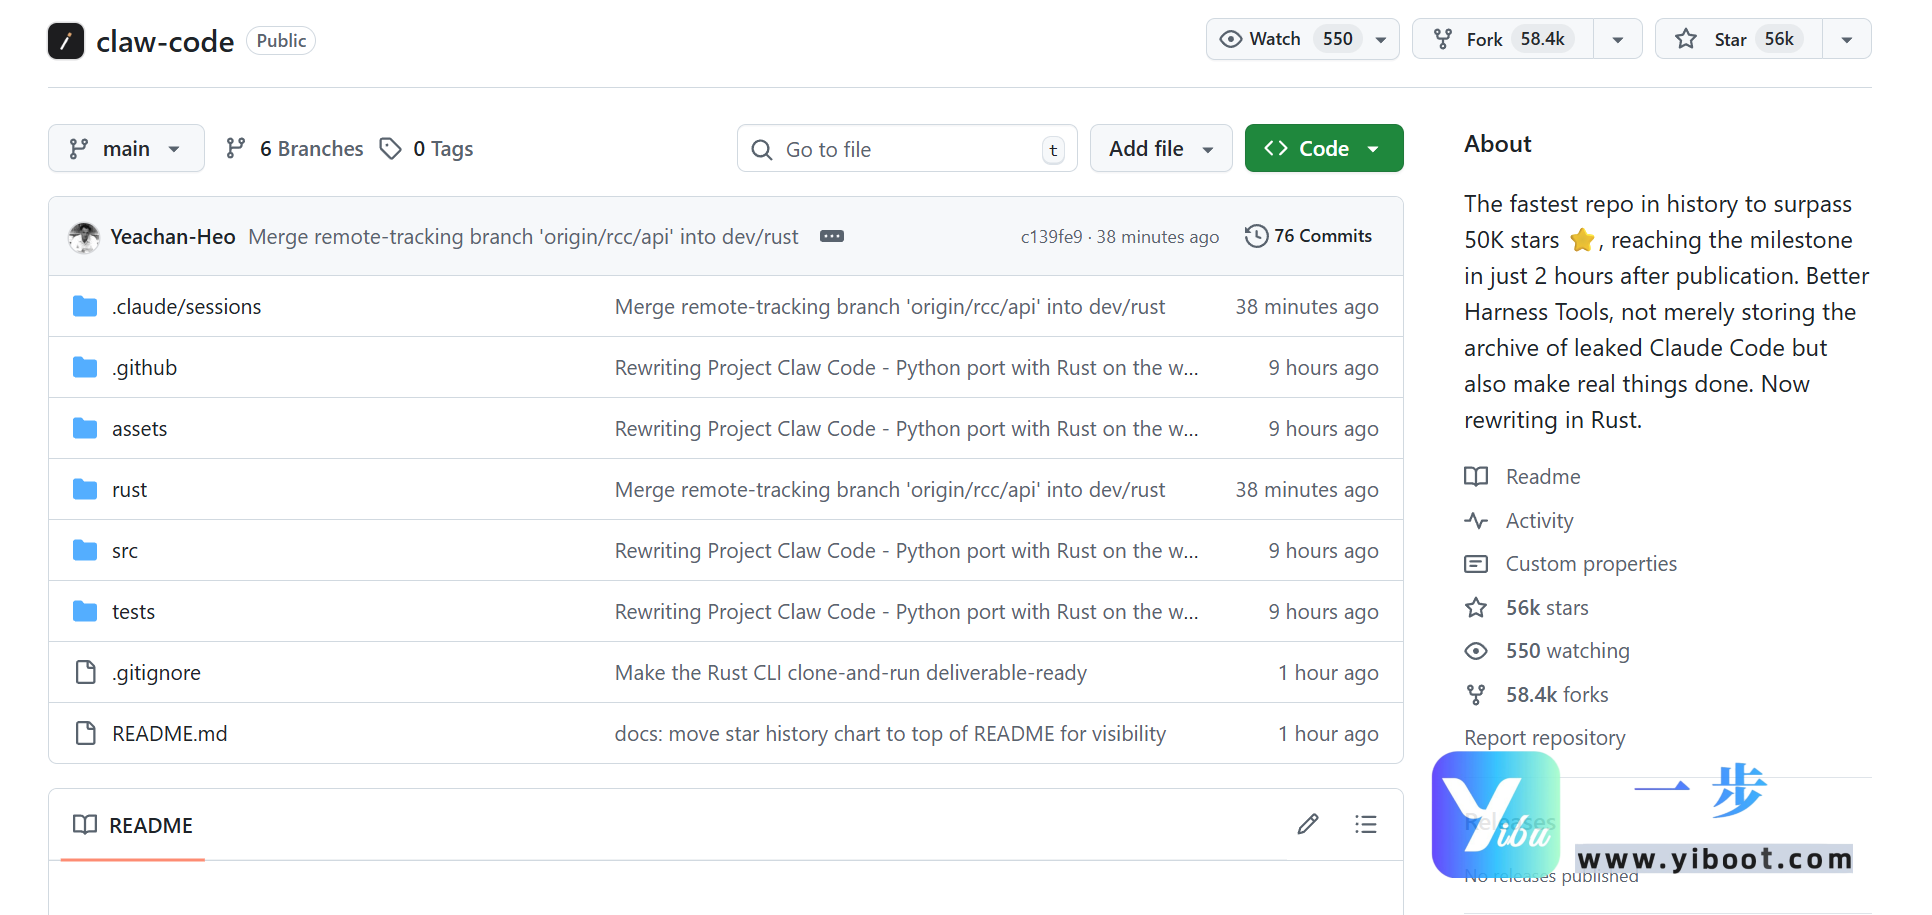1932x915 pixels.
Task: Select the README tab
Action: coord(133,825)
